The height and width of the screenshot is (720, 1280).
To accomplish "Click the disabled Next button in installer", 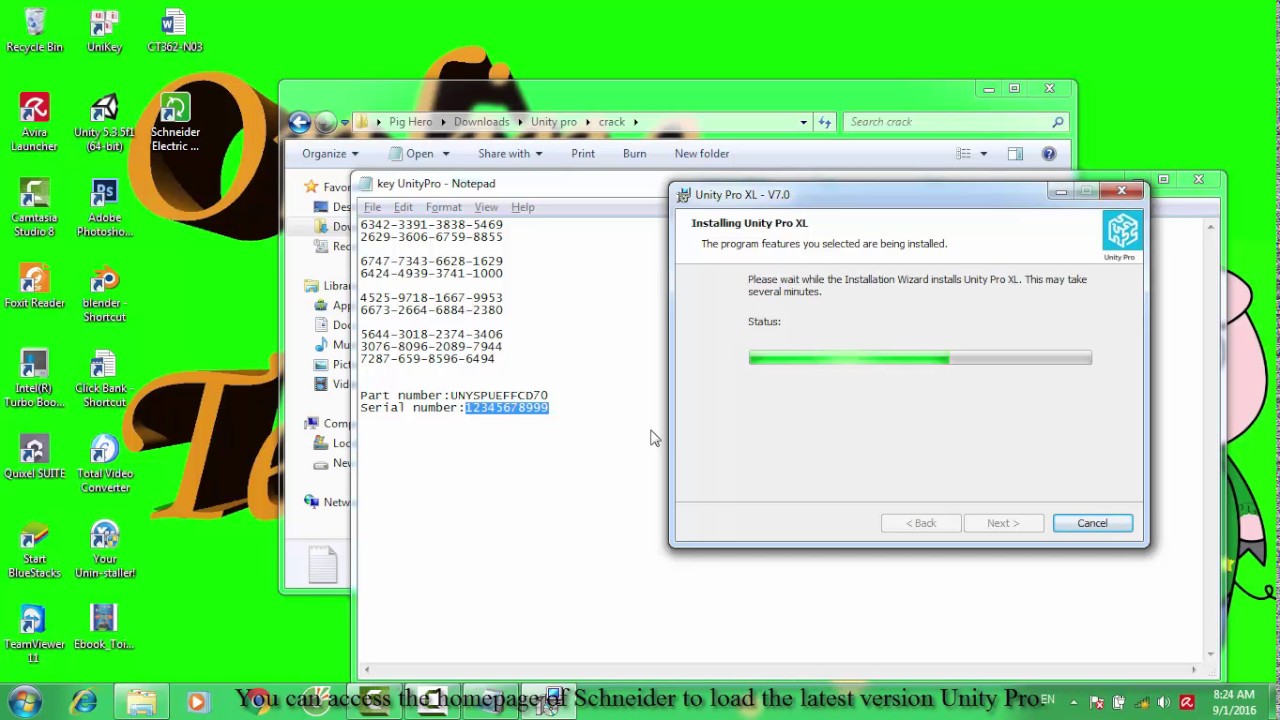I will tap(1002, 523).
